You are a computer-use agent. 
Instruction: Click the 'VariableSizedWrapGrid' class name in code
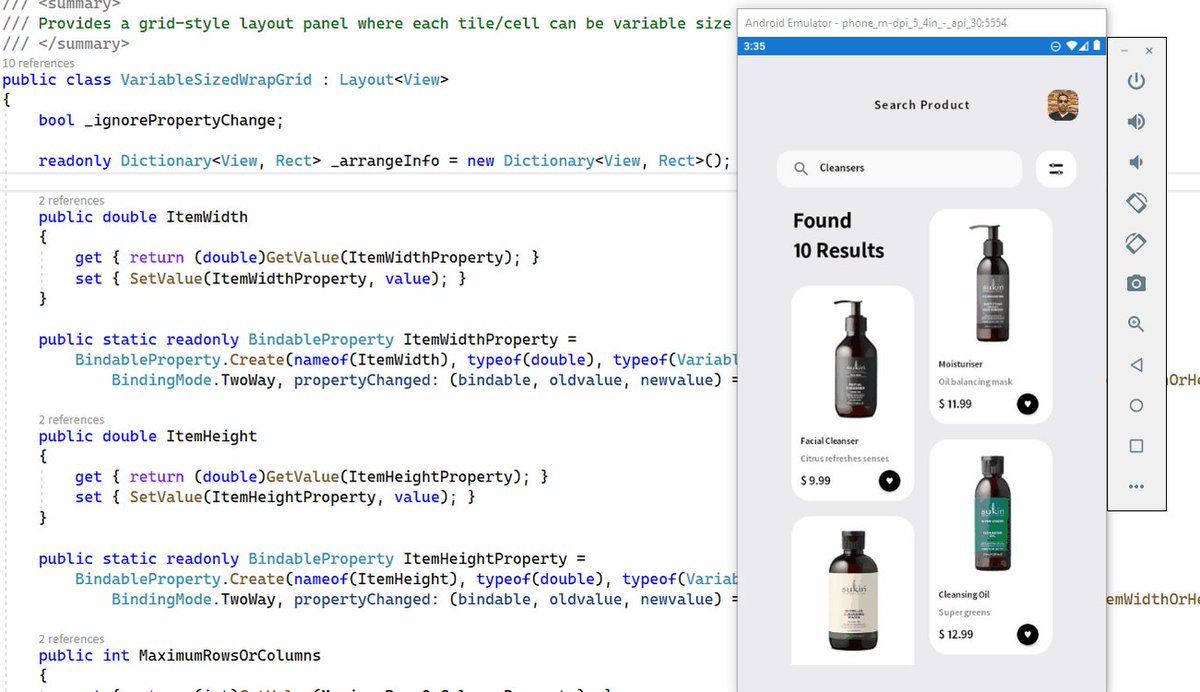pyautogui.click(x=216, y=80)
